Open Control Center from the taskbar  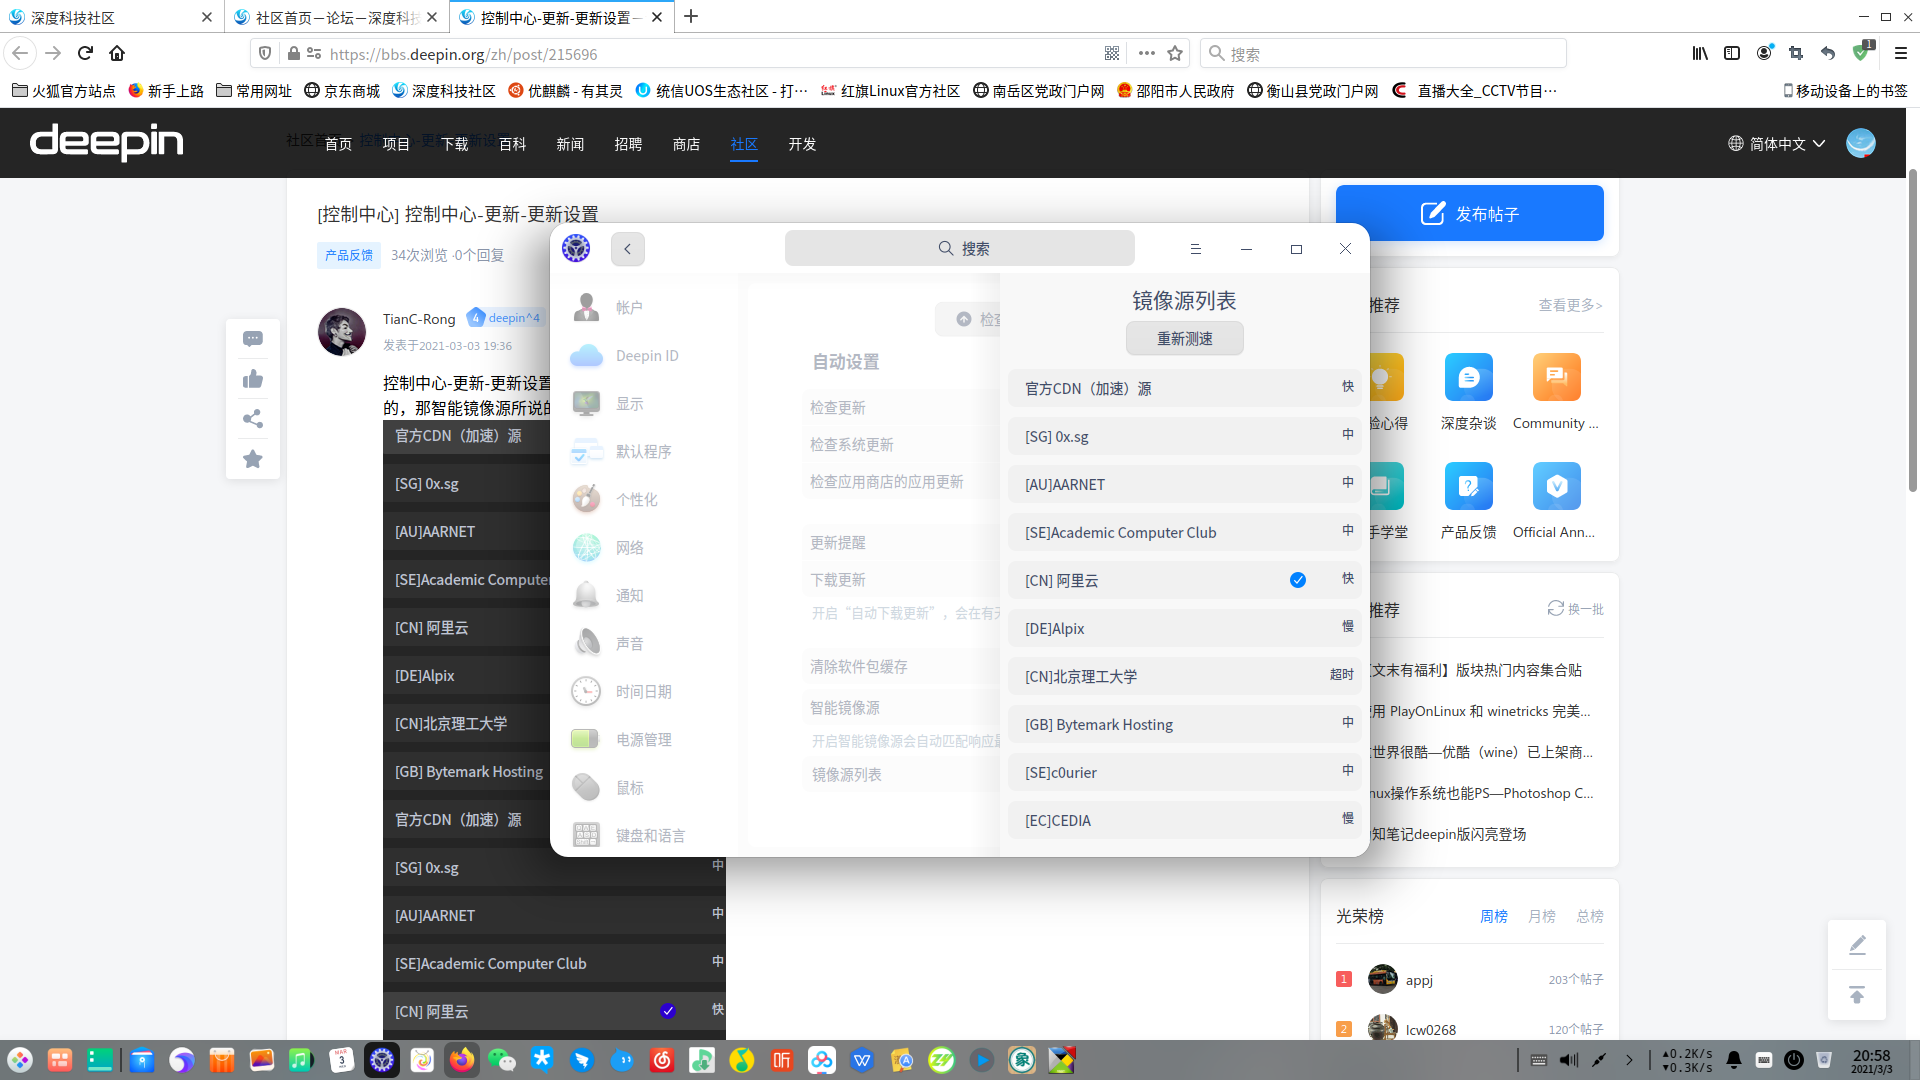click(x=382, y=1060)
